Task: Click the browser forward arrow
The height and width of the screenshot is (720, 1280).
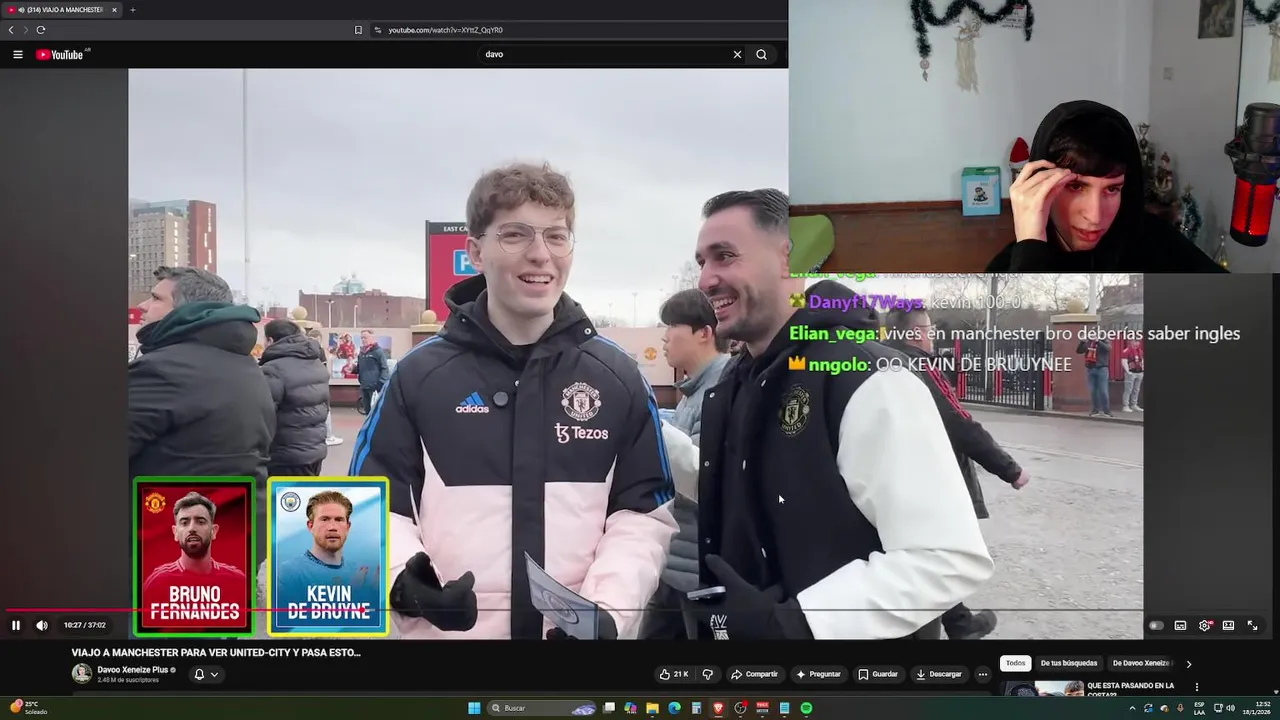Action: click(x=26, y=30)
